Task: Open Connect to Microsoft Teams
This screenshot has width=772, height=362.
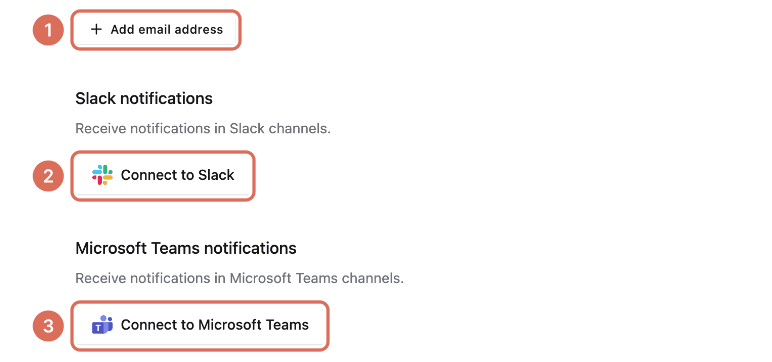Action: point(200,325)
